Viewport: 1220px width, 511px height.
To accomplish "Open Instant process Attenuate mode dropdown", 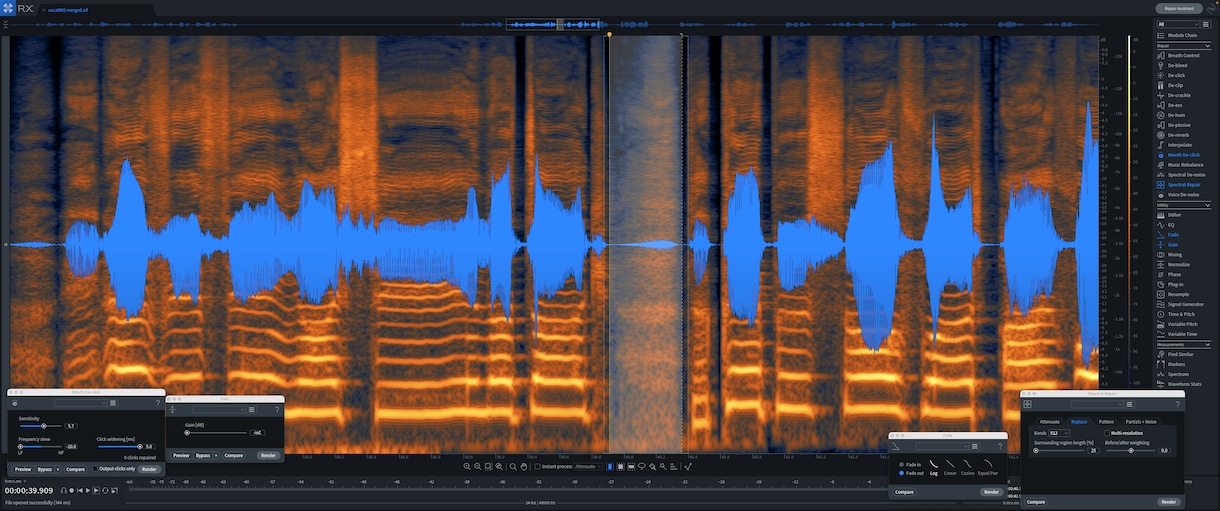I will 587,467.
